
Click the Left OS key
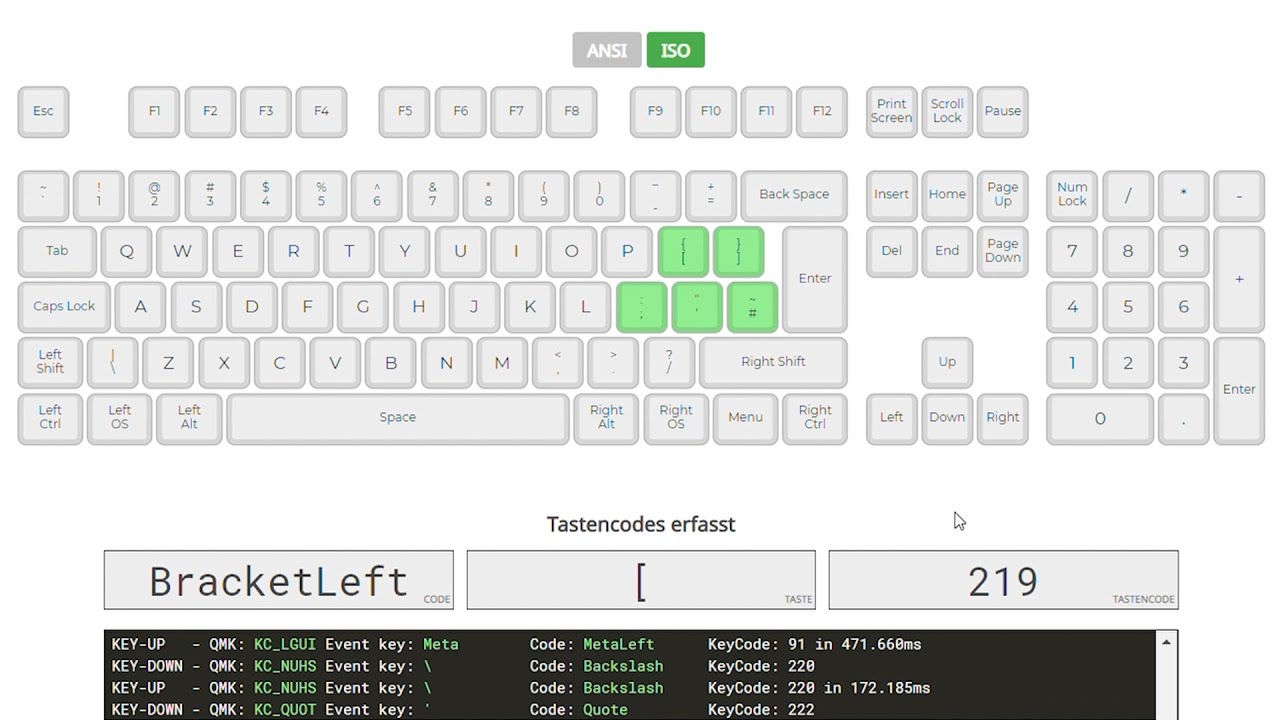[119, 418]
